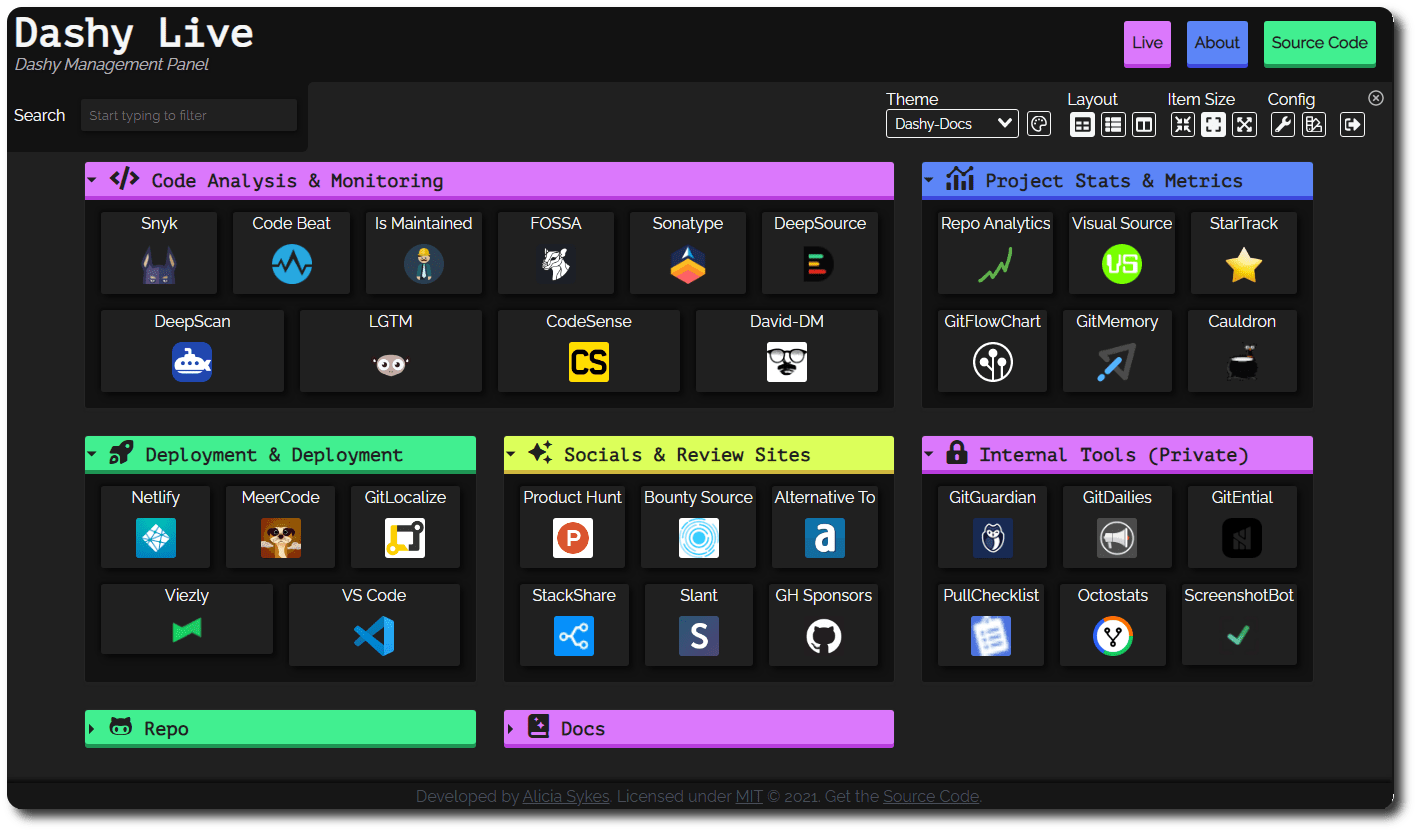Open the Sonatype item

688,252
